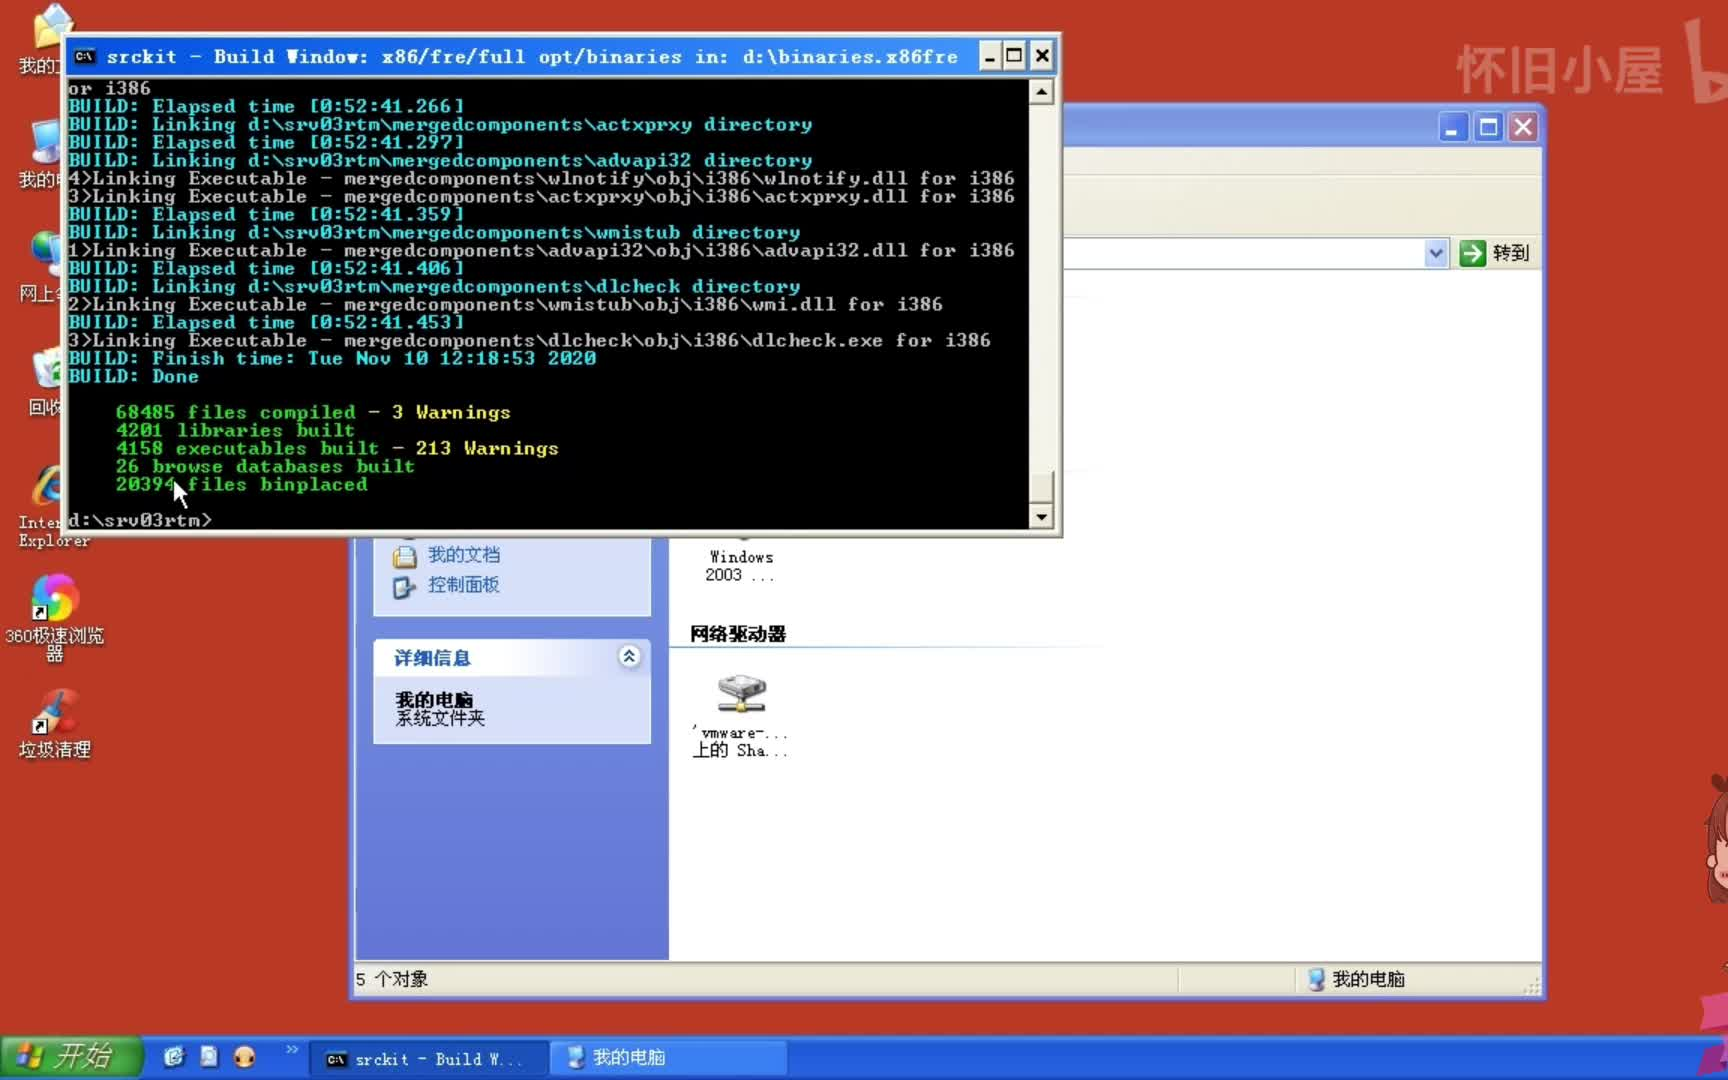Viewport: 1728px width, 1080px height.
Task: Click the console scrollbar down arrow
Action: (1041, 517)
